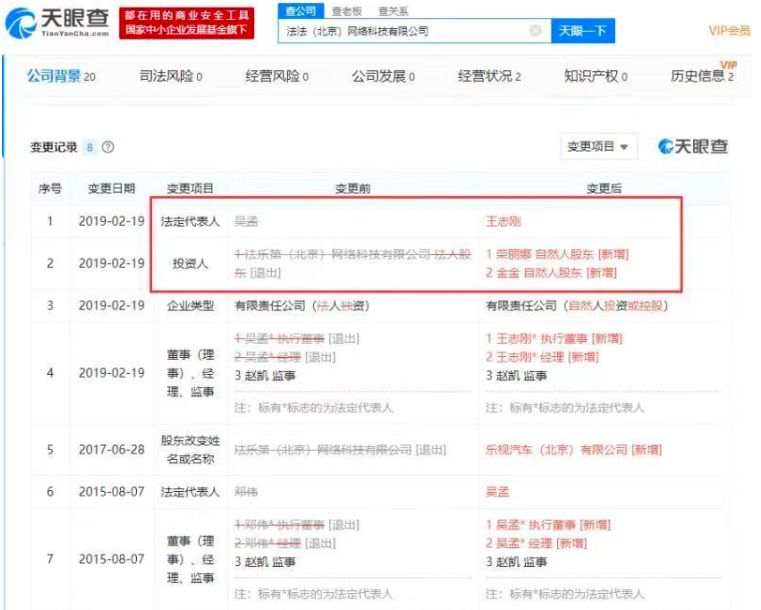Open 乐视汽车（北京）有限公司 link
Viewport: 761px width, 610px height.
pyautogui.click(x=556, y=450)
